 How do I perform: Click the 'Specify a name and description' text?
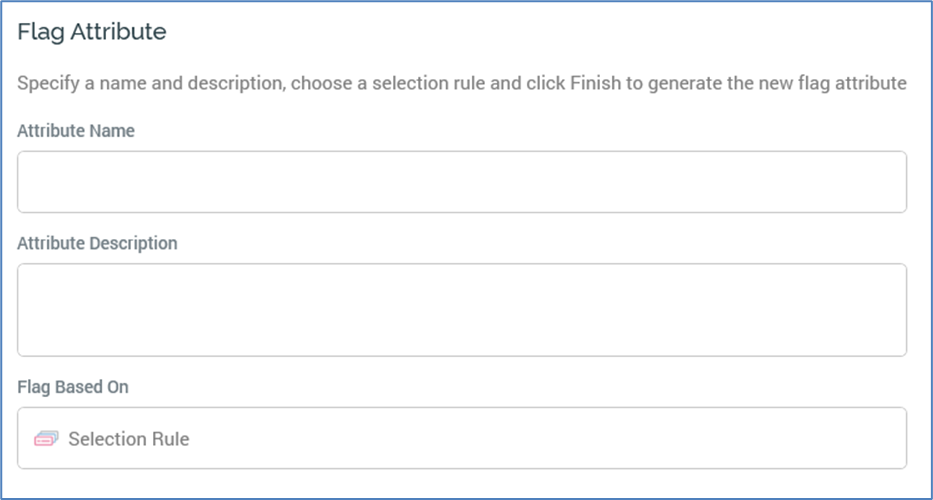pos(150,83)
